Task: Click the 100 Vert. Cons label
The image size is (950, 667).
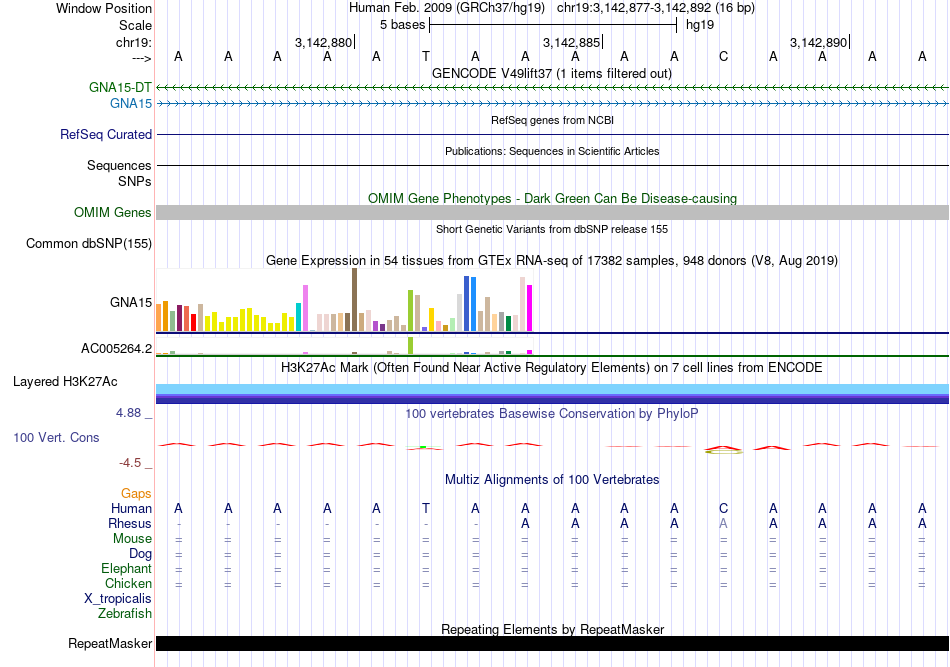Action: pos(56,437)
